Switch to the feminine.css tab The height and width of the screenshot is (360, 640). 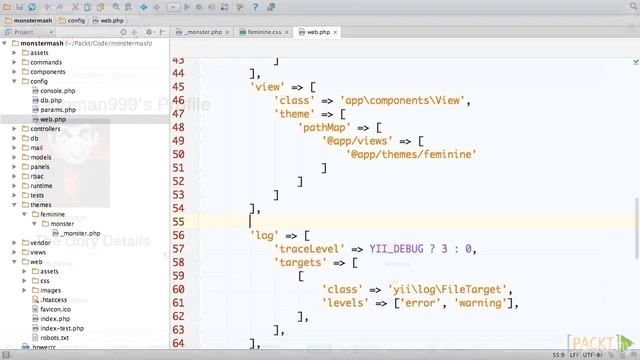(264, 32)
